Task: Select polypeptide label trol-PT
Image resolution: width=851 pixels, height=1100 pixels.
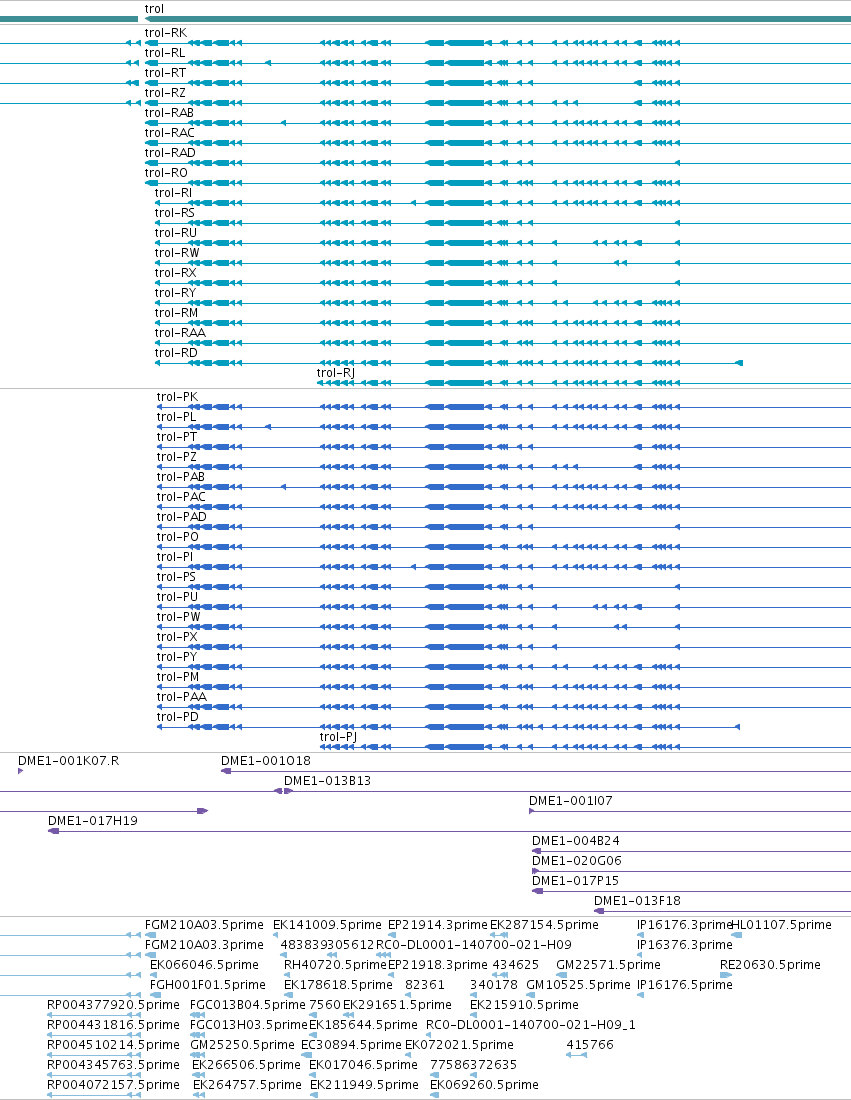Action: pos(177,437)
